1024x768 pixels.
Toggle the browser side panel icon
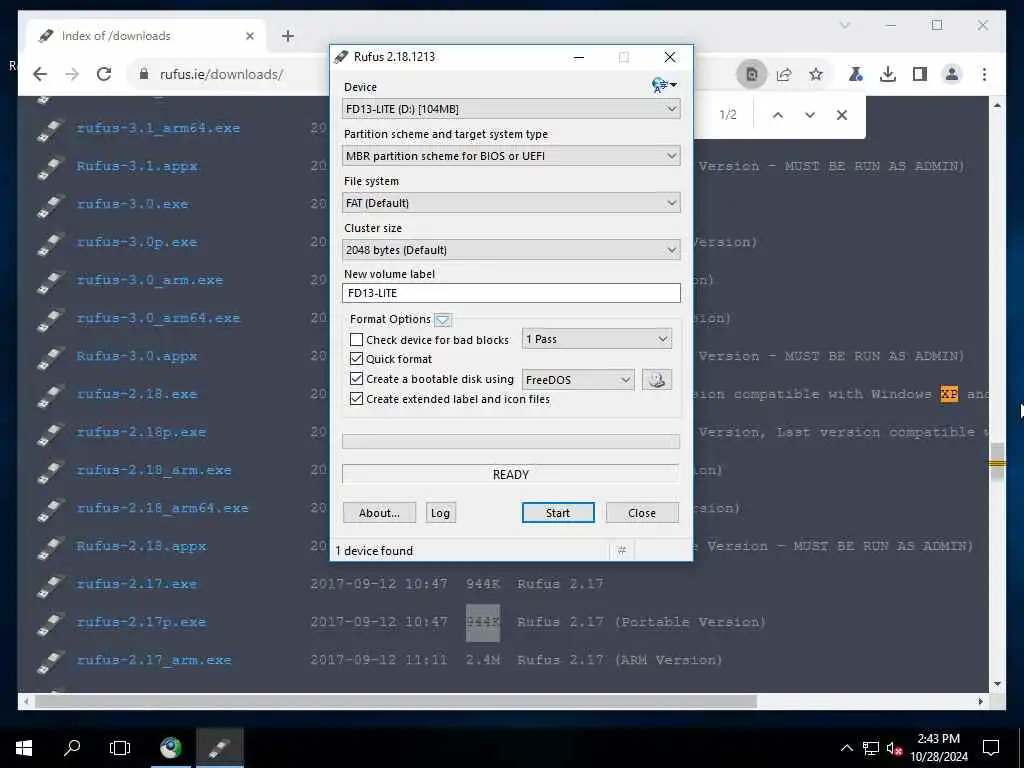[920, 74]
